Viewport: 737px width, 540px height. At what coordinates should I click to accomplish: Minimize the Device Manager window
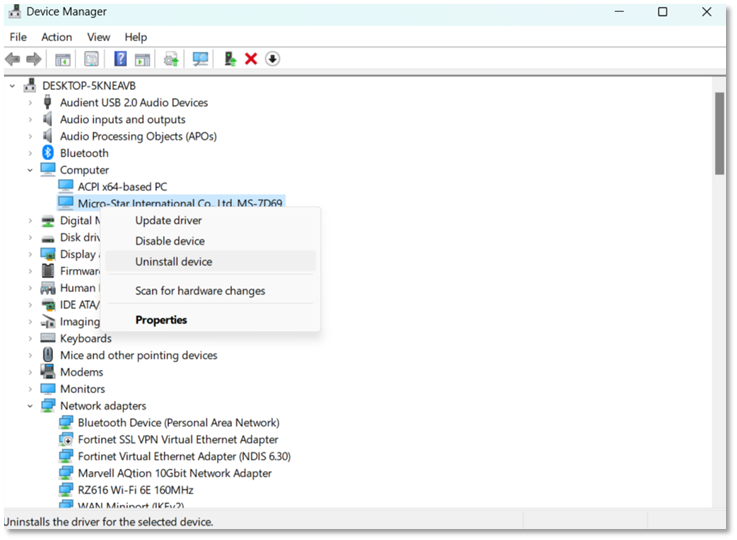click(x=619, y=11)
